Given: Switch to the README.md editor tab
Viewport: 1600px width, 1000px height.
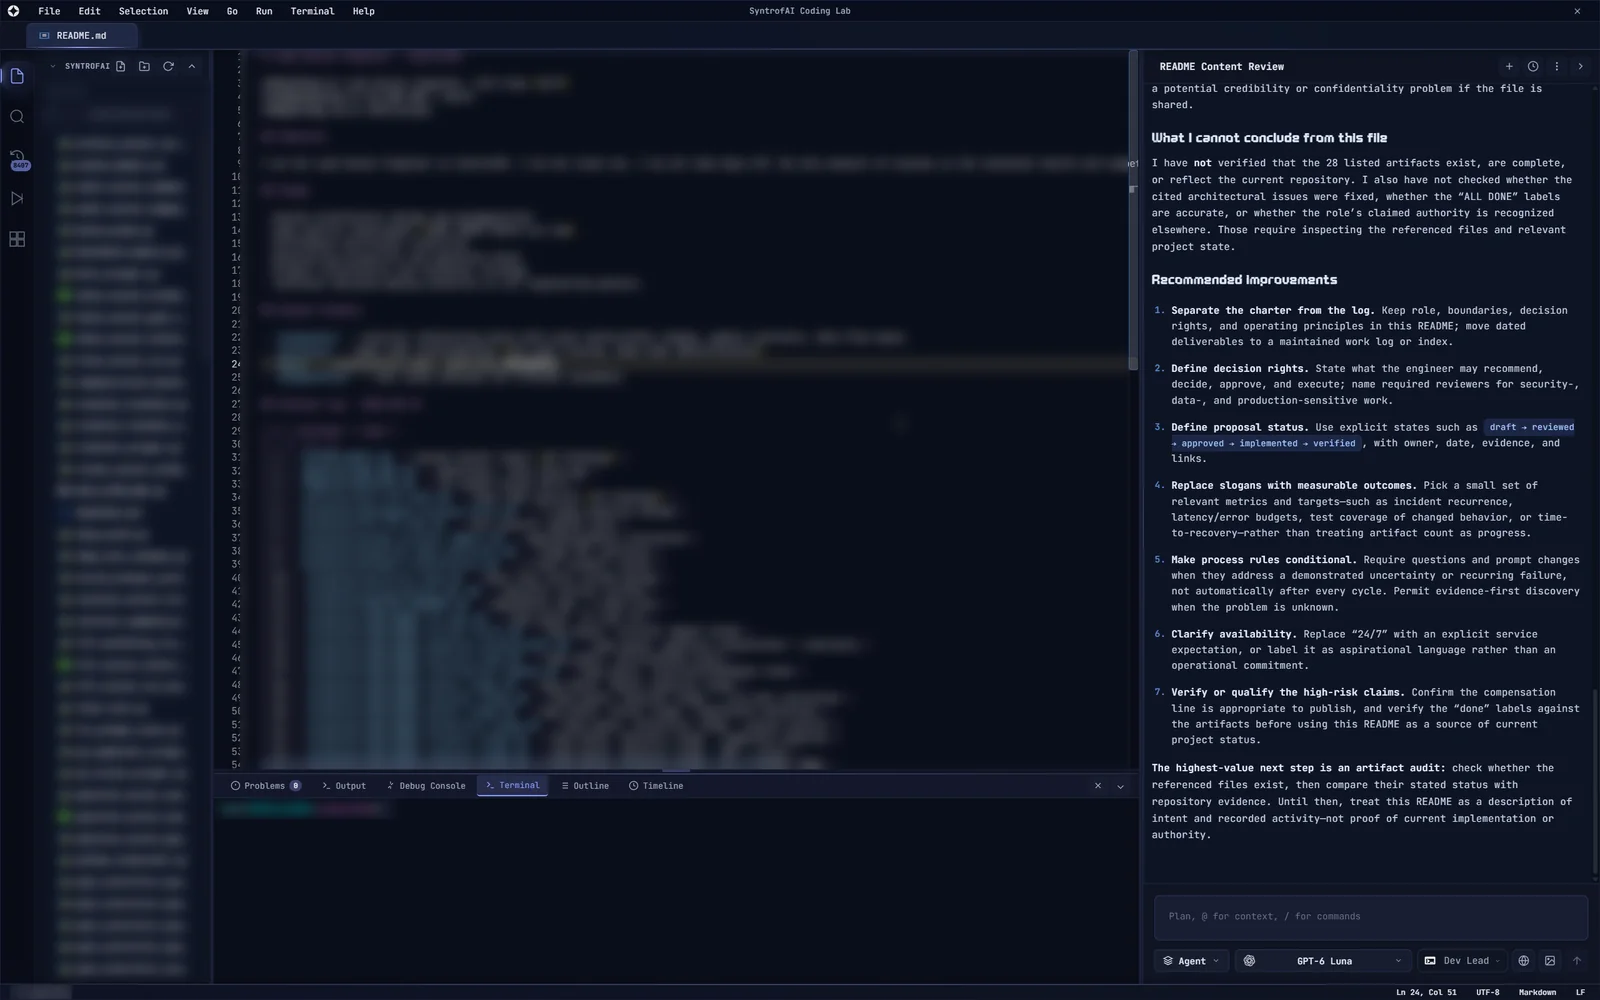Looking at the screenshot, I should (x=82, y=35).
